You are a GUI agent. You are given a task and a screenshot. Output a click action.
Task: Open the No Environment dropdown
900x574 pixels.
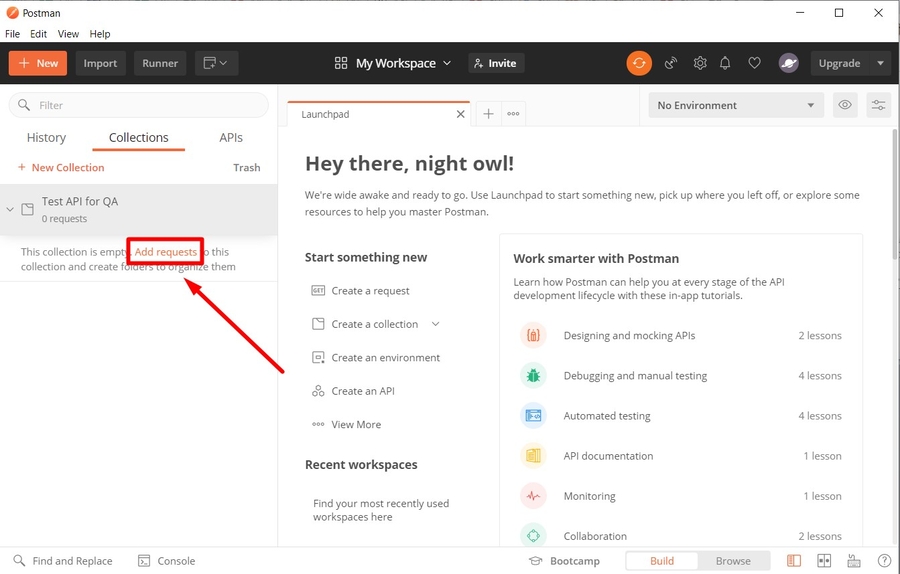coord(735,105)
